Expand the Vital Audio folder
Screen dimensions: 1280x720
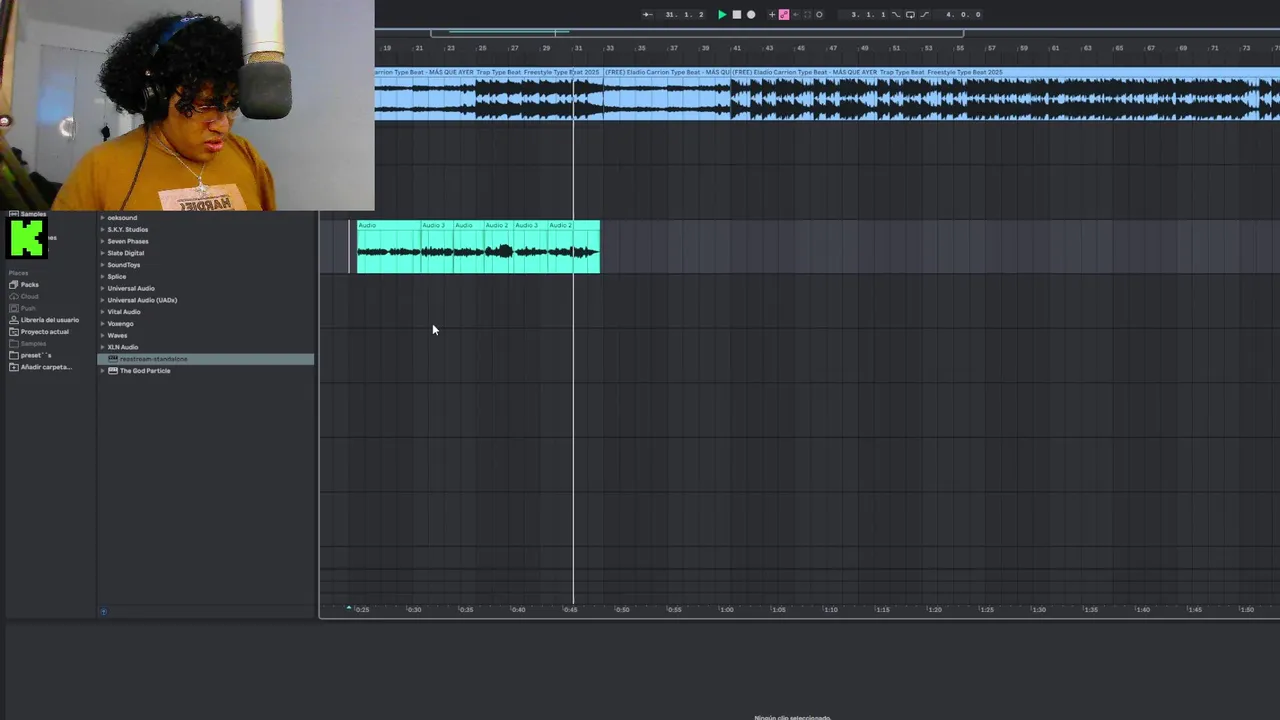[102, 312]
